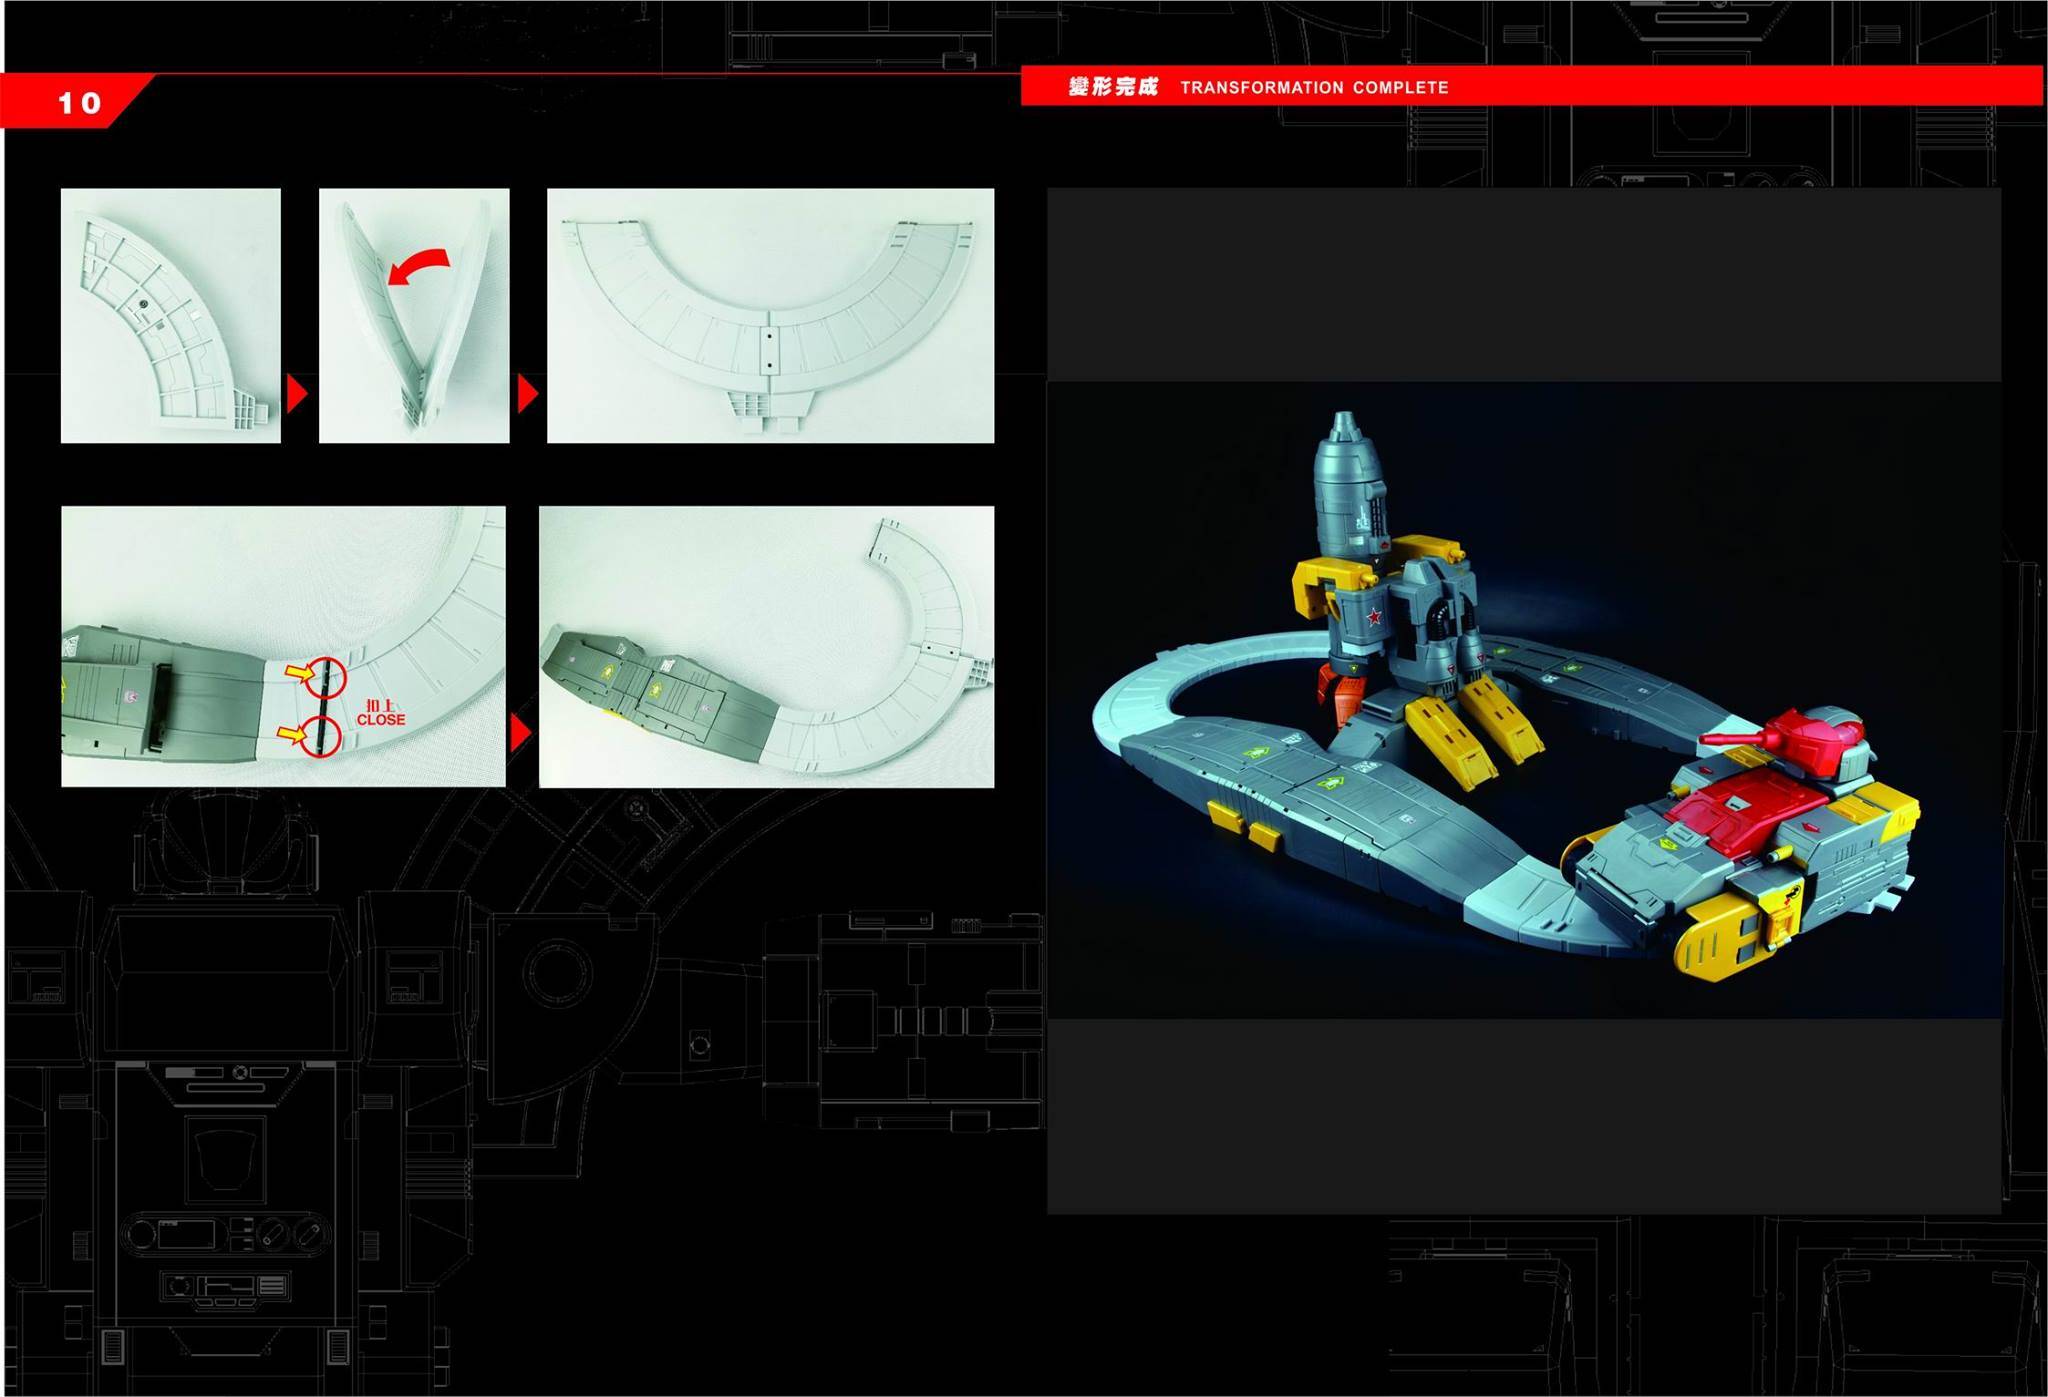Click the upper red circle on track joint
The height and width of the screenshot is (1397, 2048).
[x=325, y=677]
